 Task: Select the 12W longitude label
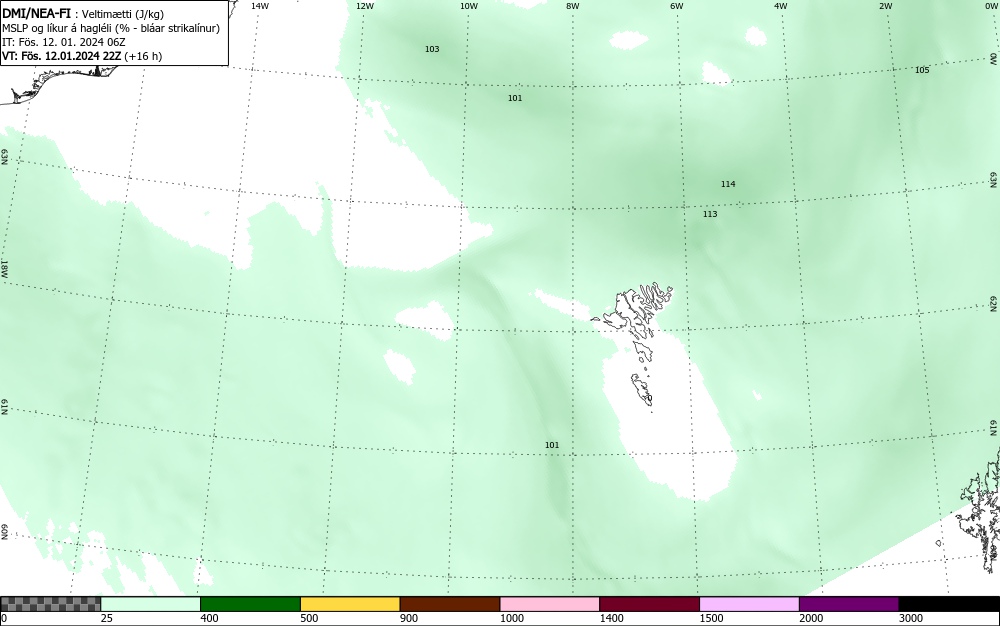364,6
